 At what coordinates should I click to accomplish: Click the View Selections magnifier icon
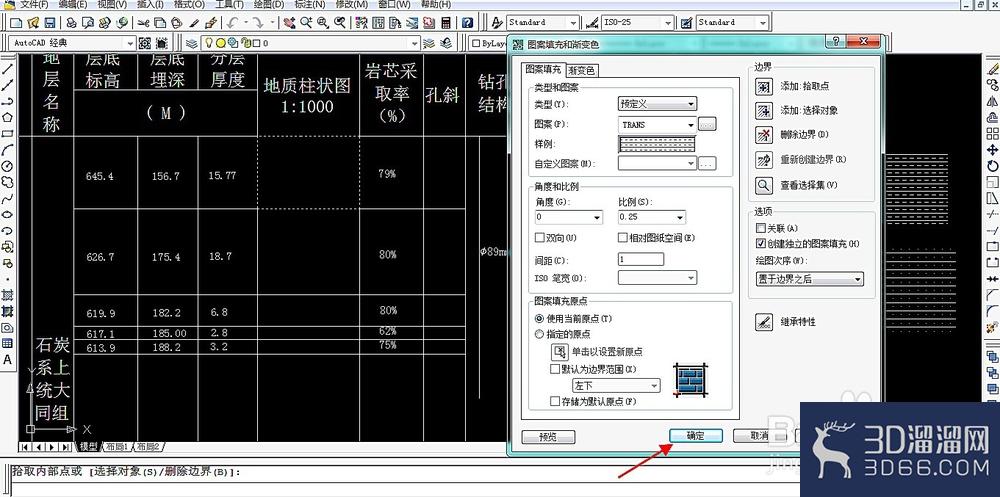point(764,186)
